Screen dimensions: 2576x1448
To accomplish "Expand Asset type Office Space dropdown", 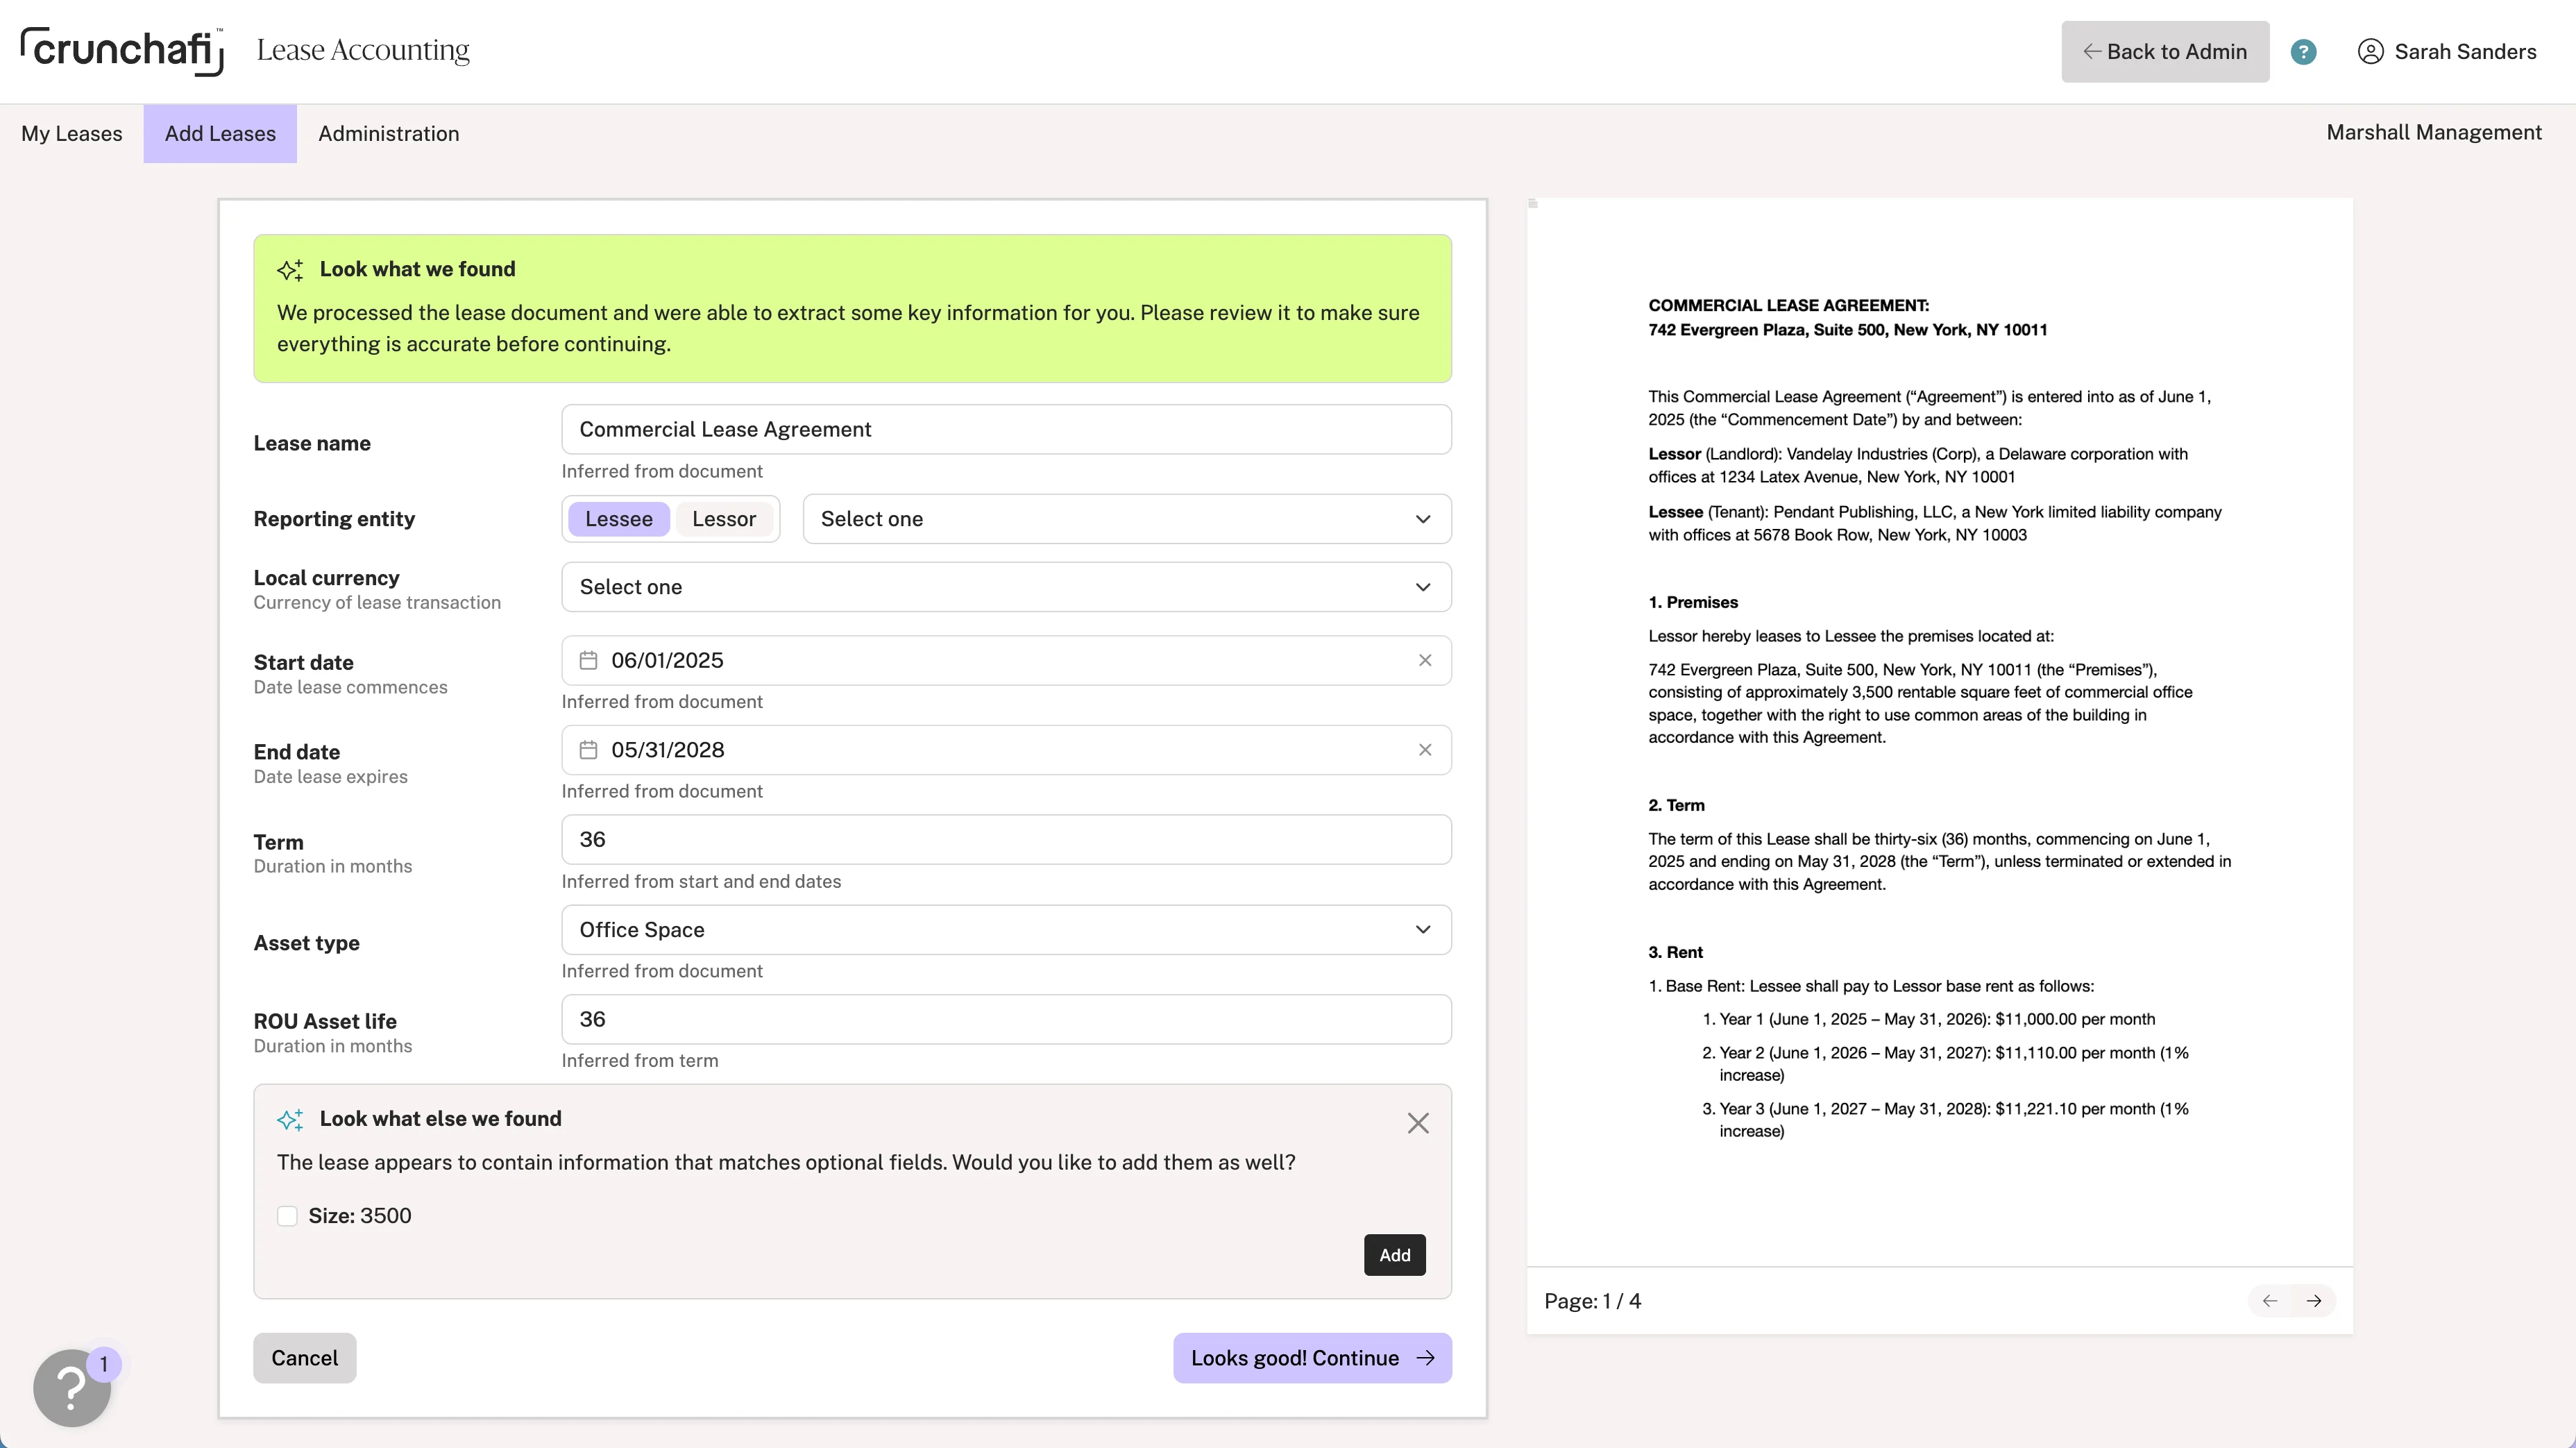I will coord(1006,930).
